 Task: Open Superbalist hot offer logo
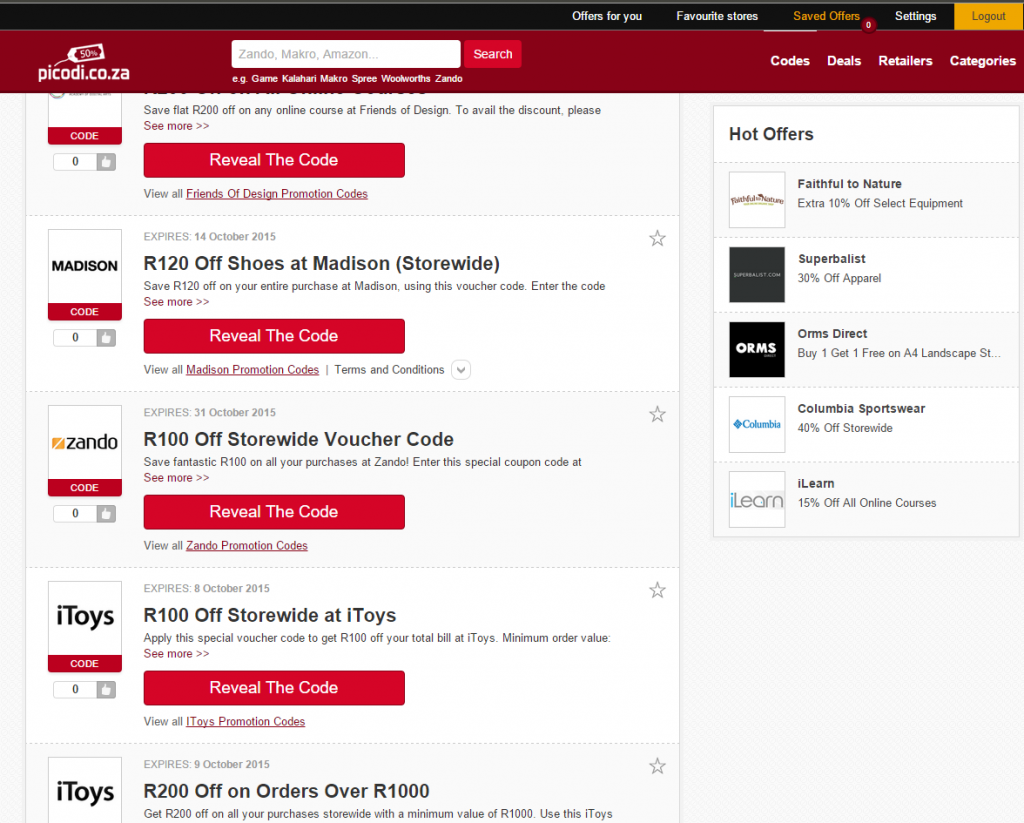757,275
